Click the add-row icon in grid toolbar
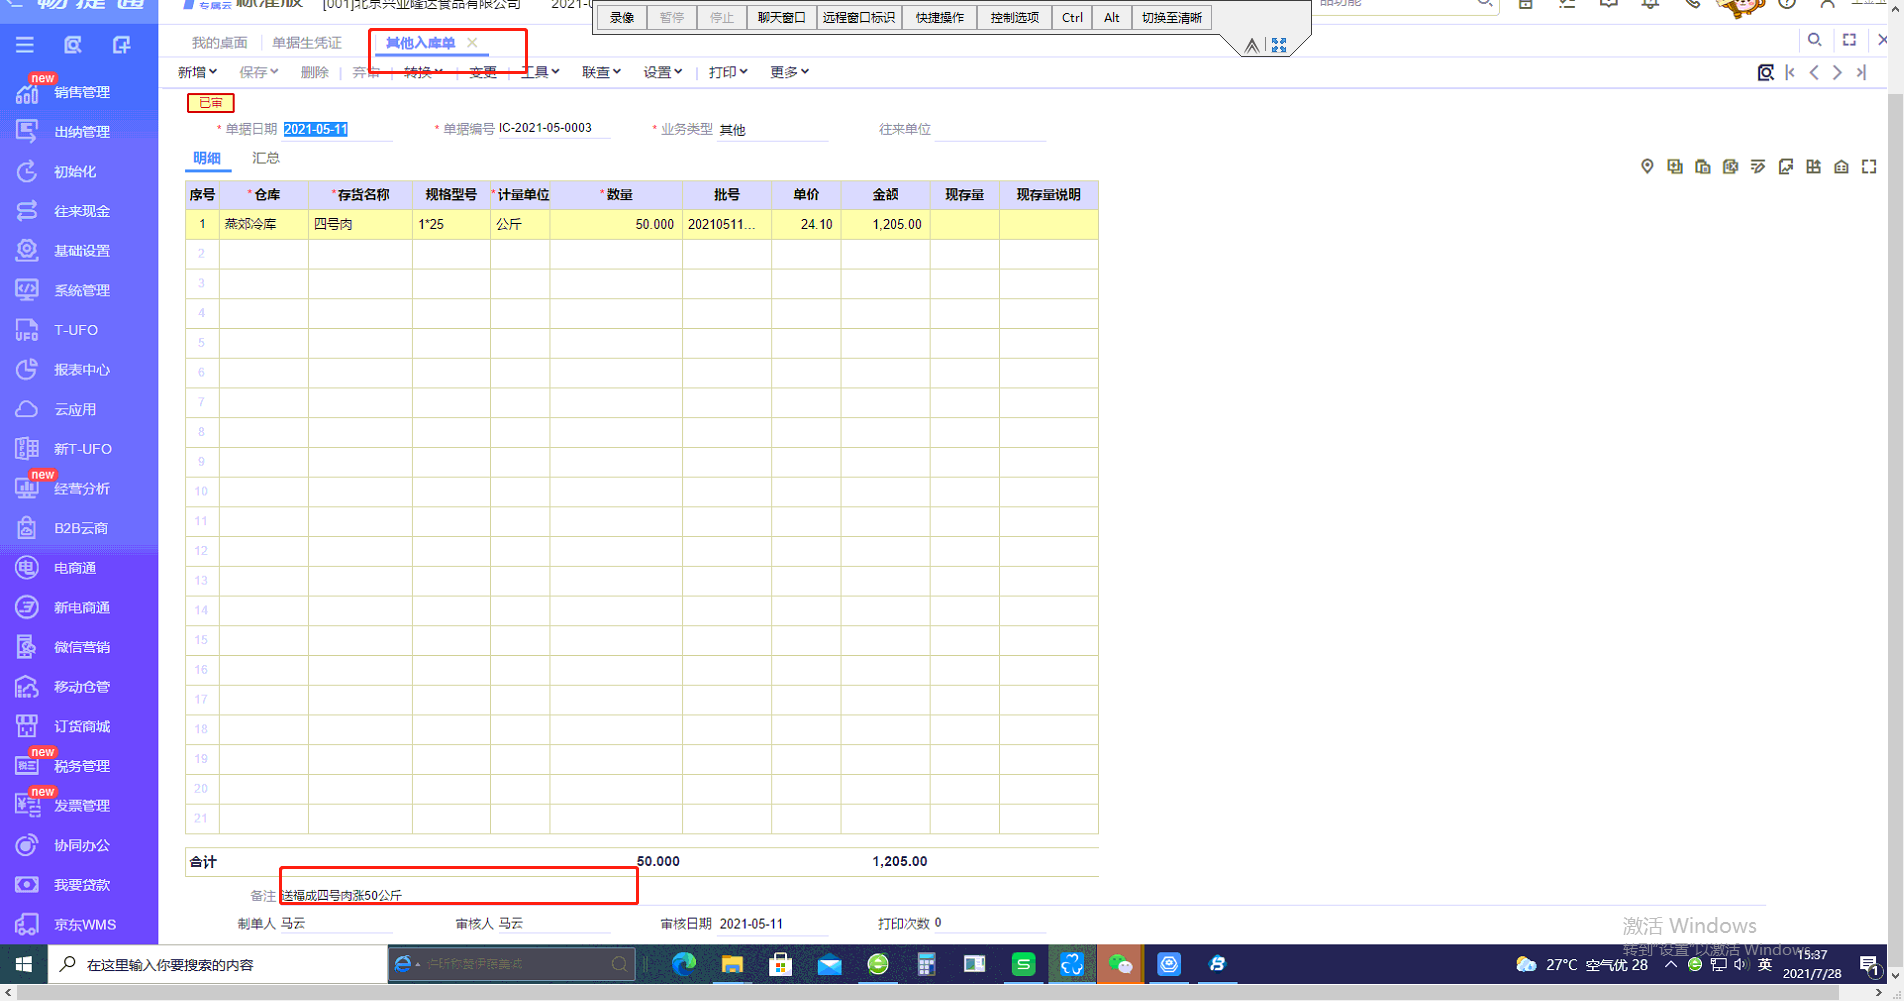 point(1675,167)
